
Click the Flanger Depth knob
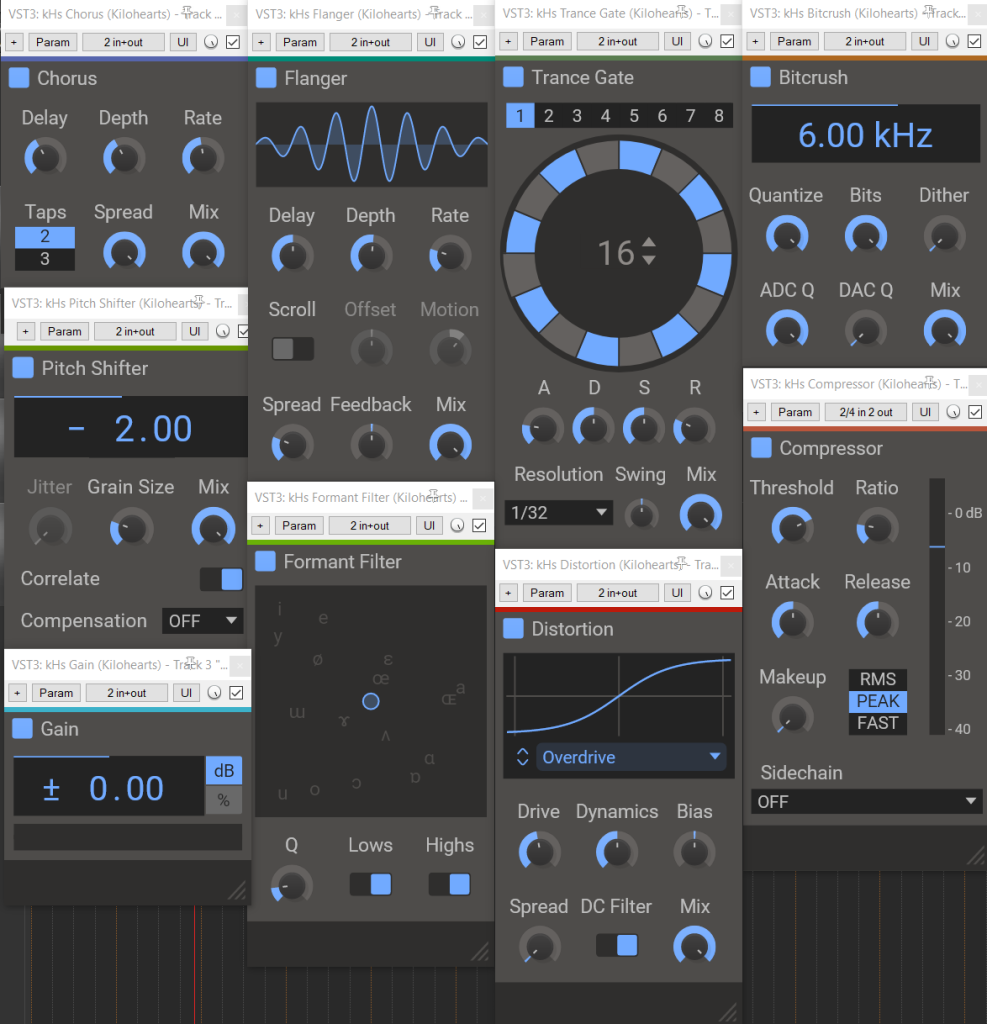pos(371,255)
